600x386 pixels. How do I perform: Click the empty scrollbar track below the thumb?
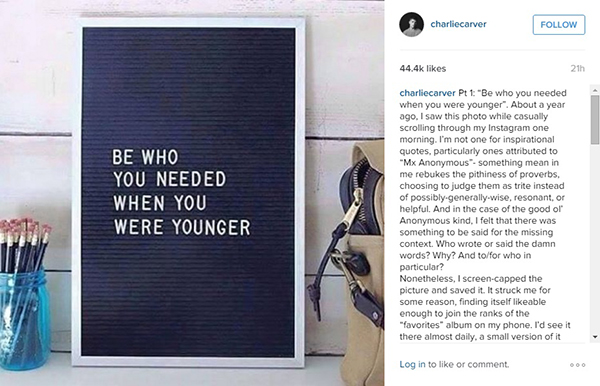click(x=595, y=237)
